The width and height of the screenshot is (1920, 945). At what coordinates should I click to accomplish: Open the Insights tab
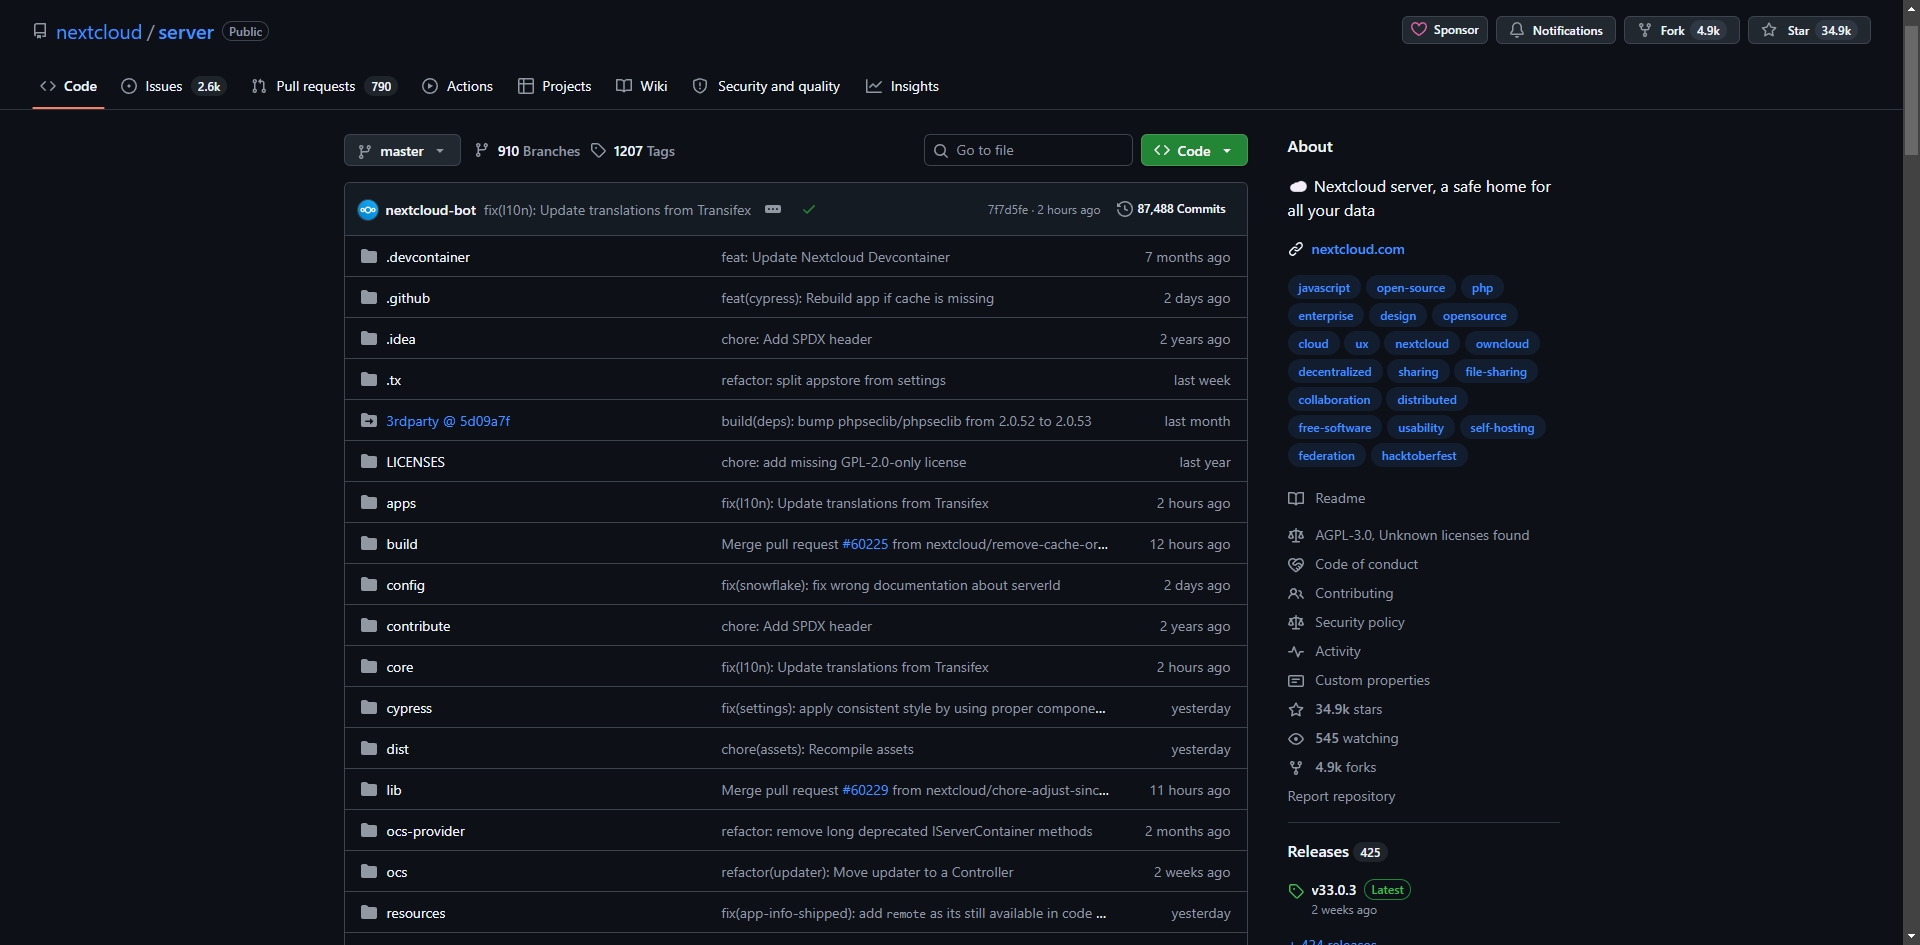tap(902, 86)
